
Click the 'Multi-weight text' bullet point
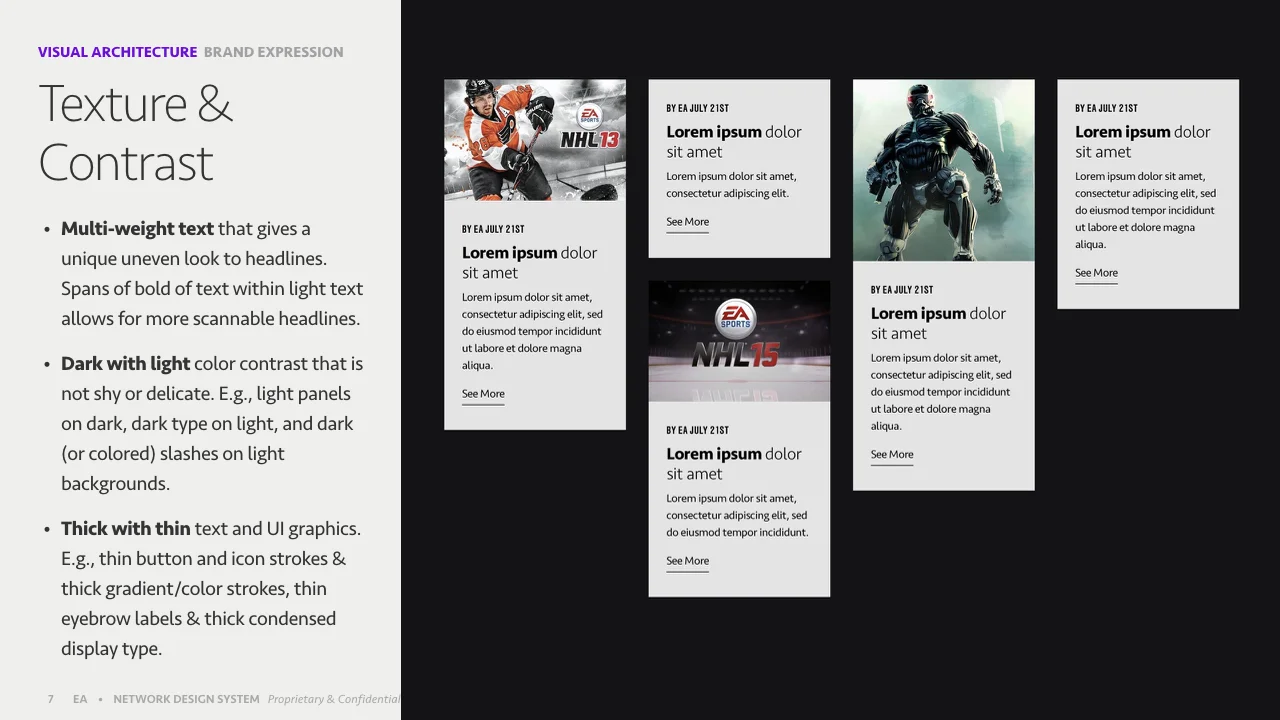click(136, 228)
